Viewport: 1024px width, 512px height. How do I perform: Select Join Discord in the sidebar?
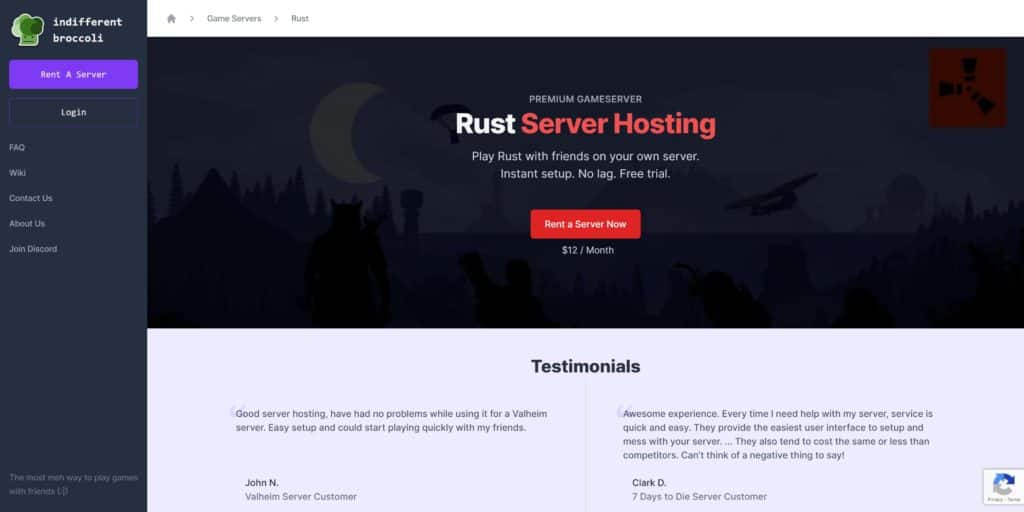(33, 249)
